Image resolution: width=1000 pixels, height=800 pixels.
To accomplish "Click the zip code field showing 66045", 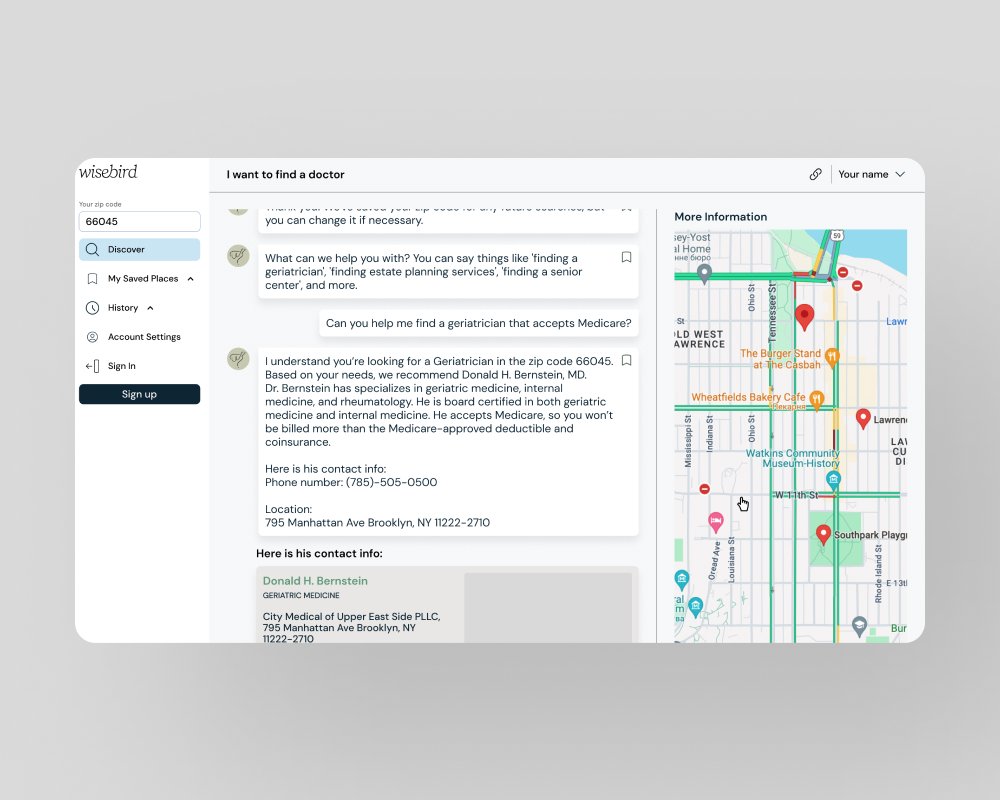I will coord(139,222).
